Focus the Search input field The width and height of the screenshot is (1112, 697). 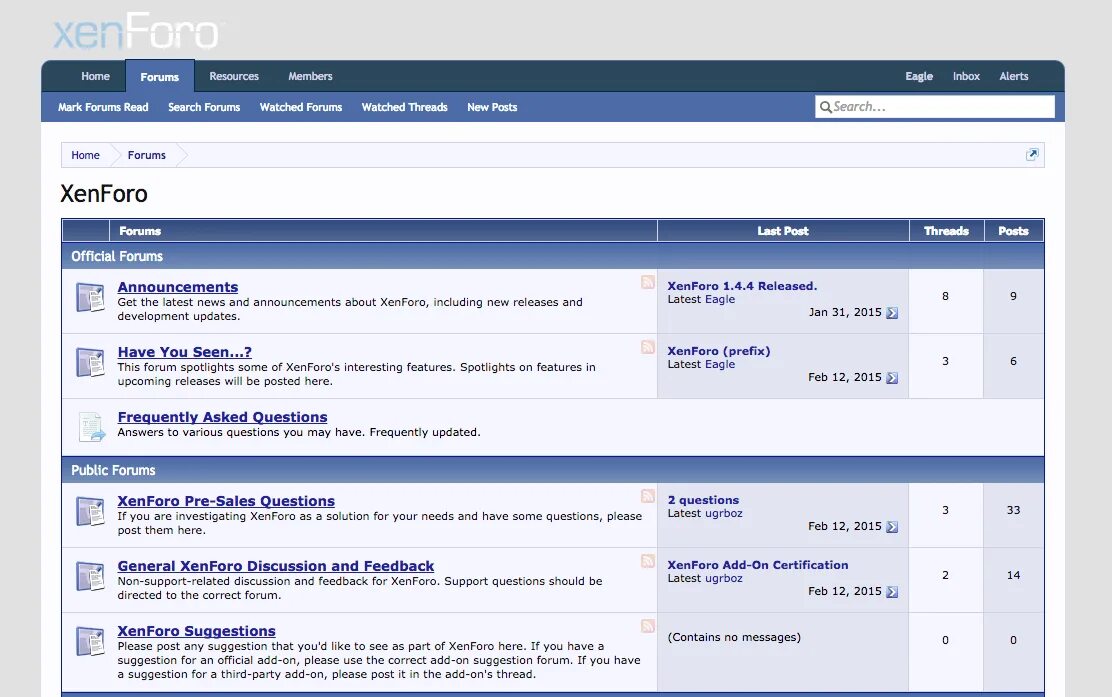coord(935,106)
